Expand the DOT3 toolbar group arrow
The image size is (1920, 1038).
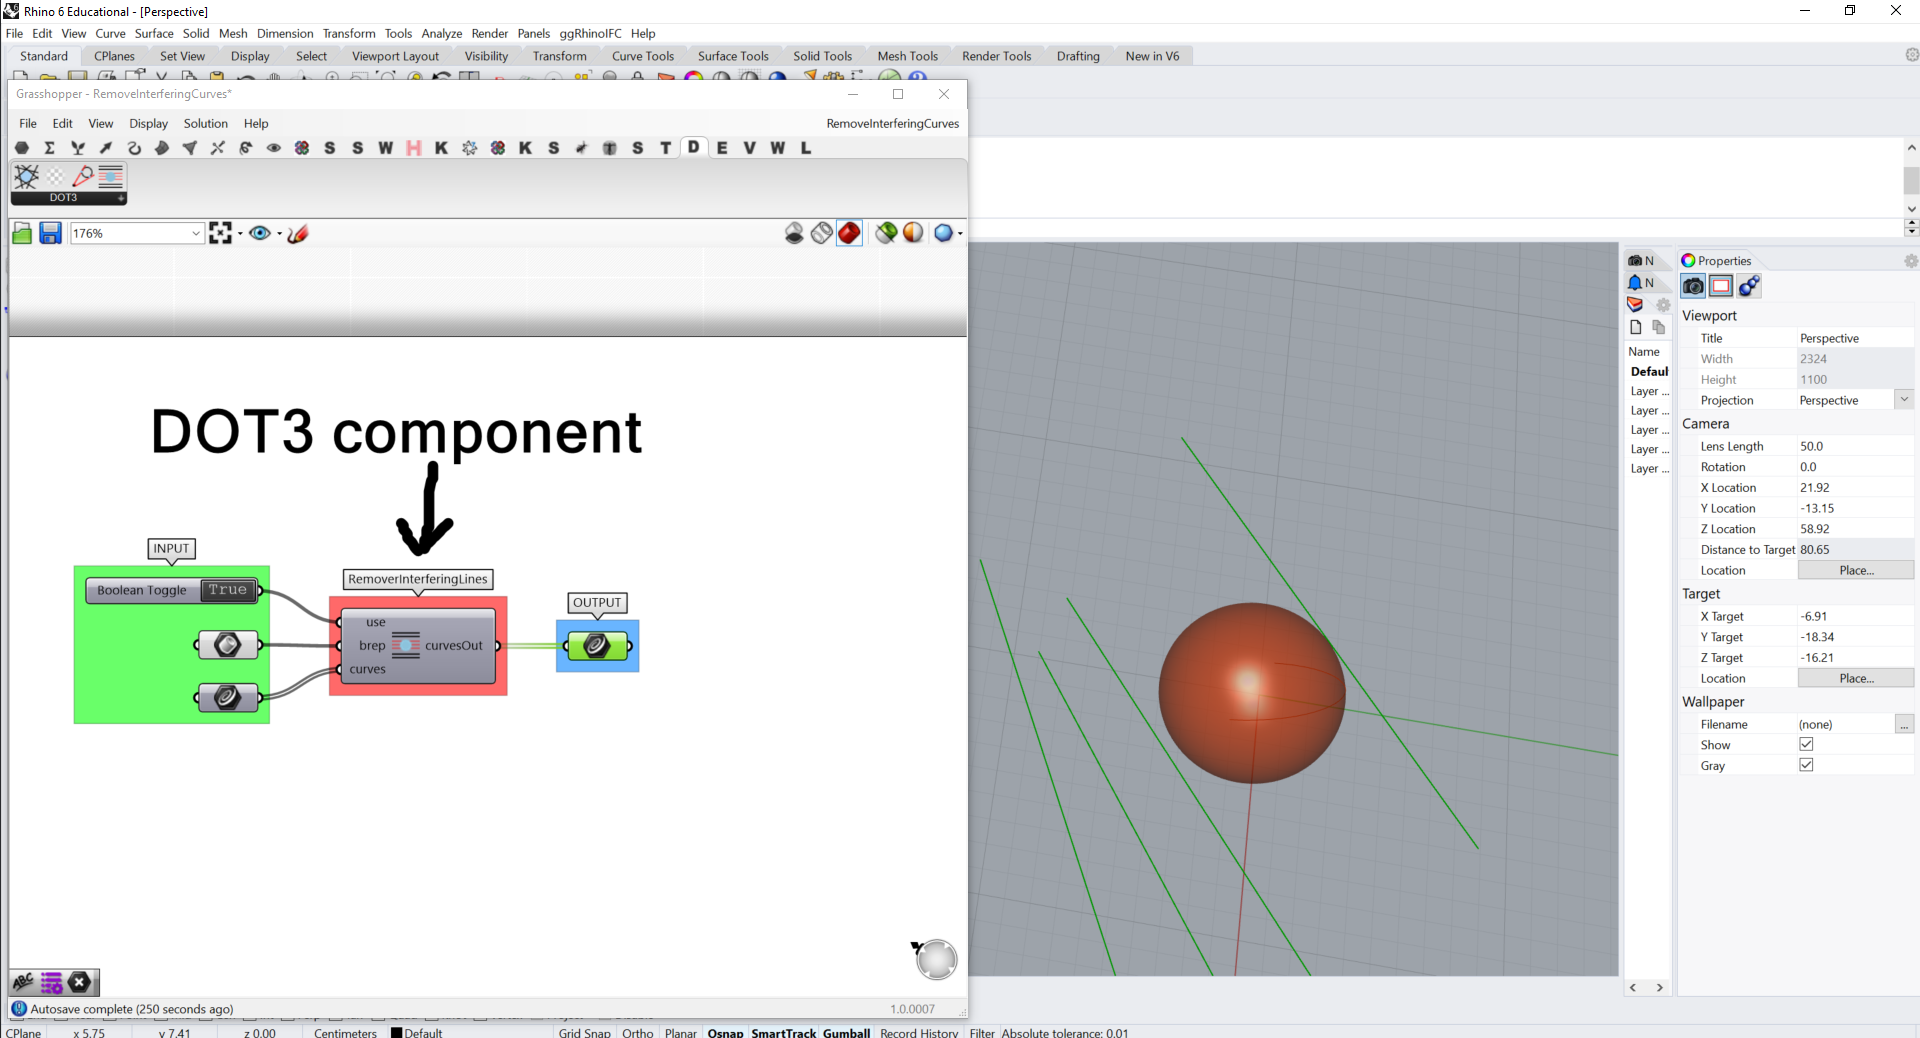[x=119, y=198]
